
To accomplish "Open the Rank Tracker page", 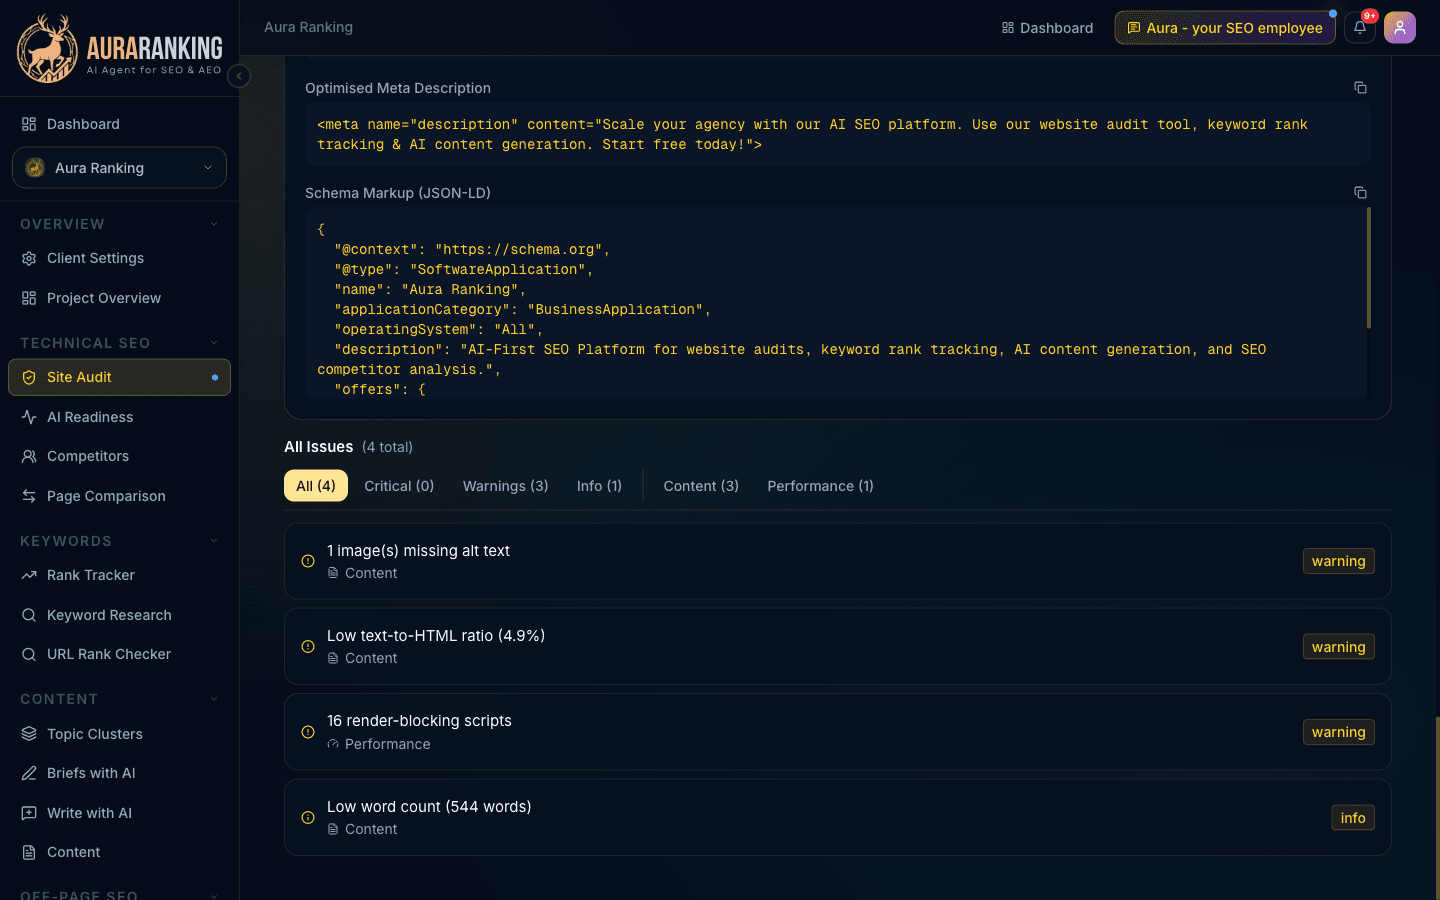I will tap(119, 575).
